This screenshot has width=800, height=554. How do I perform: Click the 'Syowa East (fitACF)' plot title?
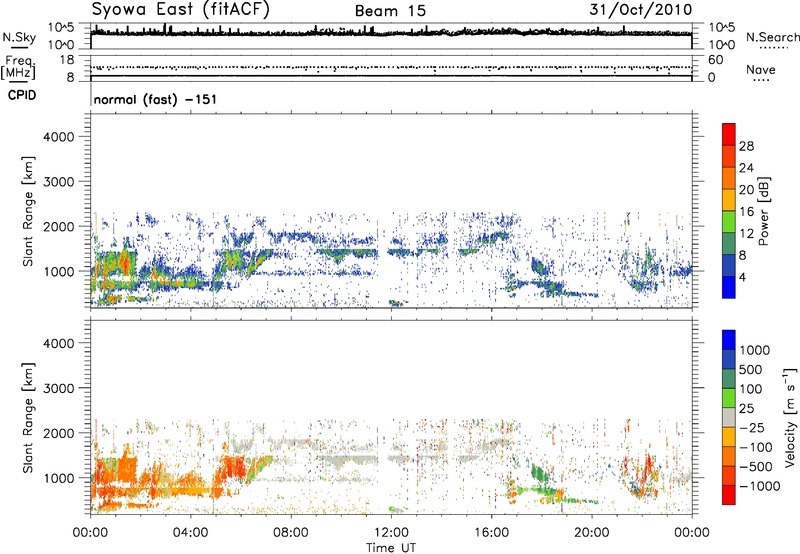tap(181, 10)
